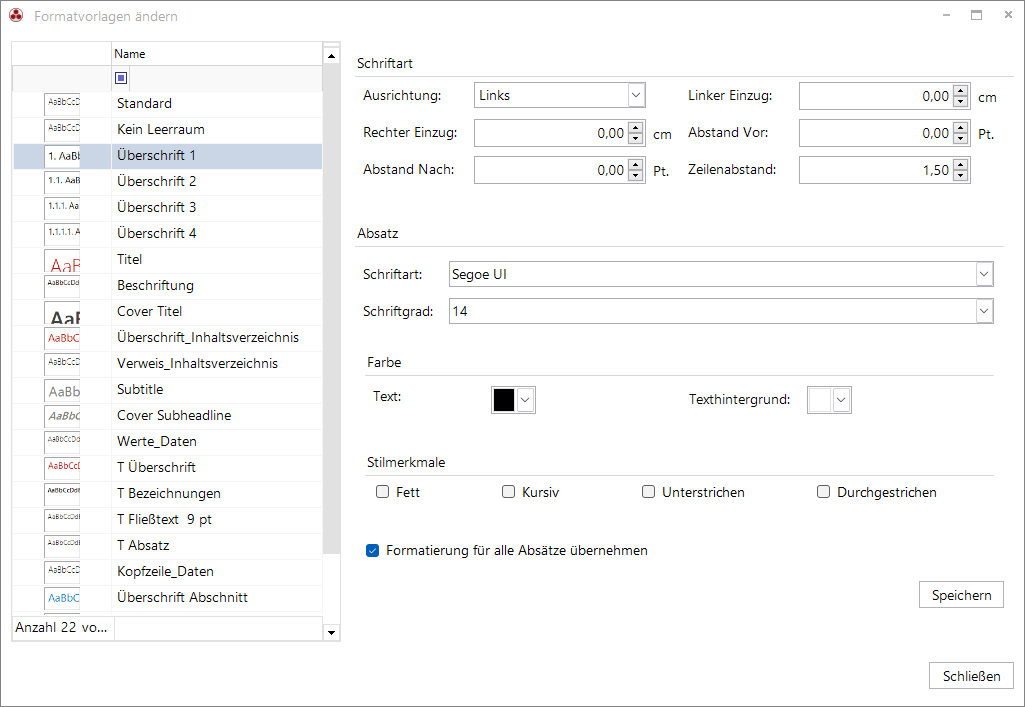The image size is (1025, 707).
Task: Click the Name column filter icon
Action: click(121, 78)
